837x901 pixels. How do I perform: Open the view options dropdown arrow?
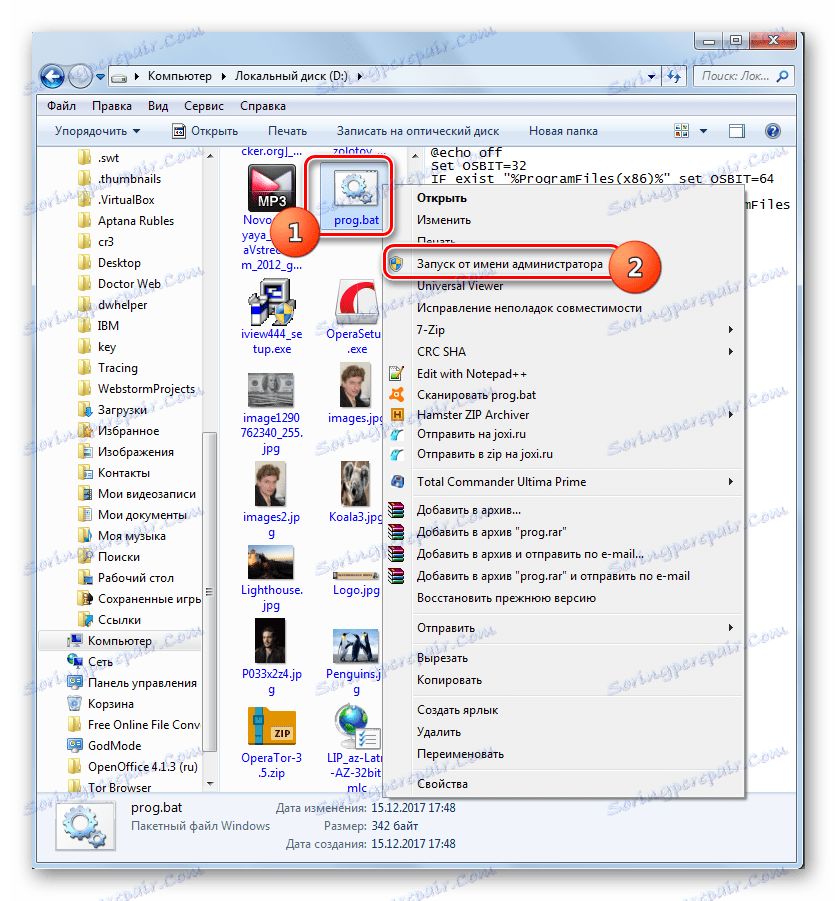703,131
